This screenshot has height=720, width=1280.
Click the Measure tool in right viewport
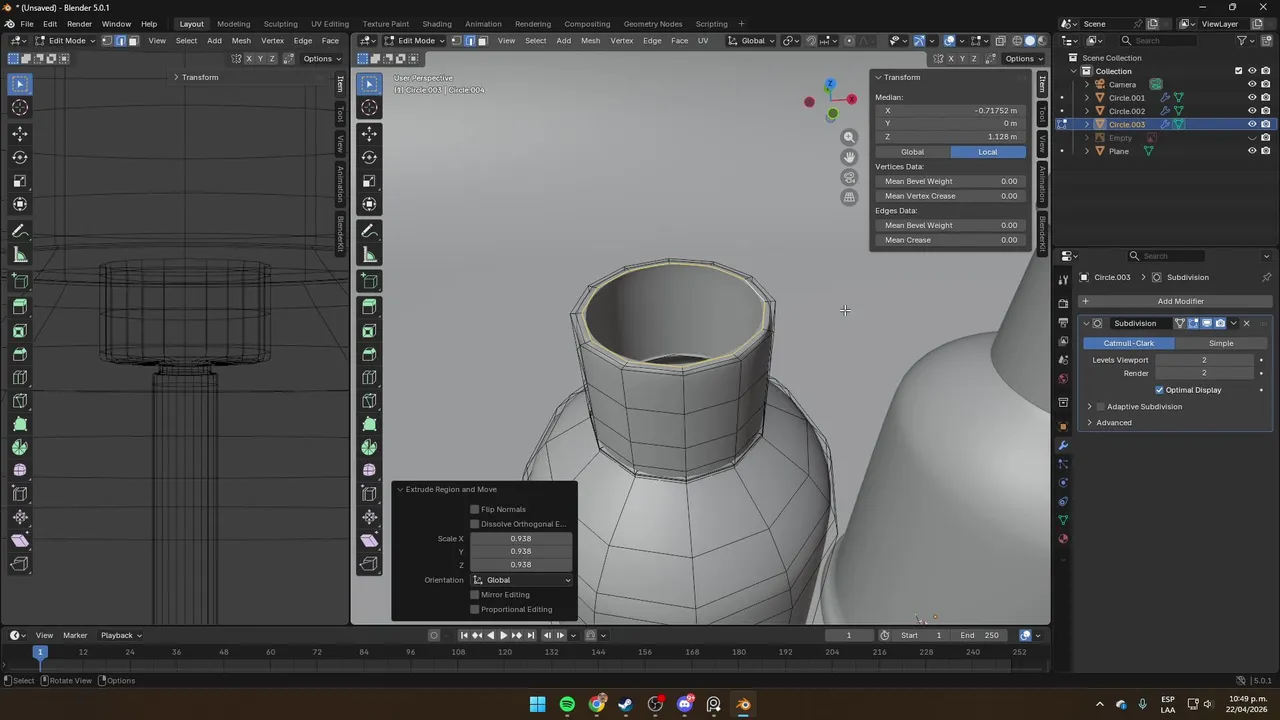[369, 255]
